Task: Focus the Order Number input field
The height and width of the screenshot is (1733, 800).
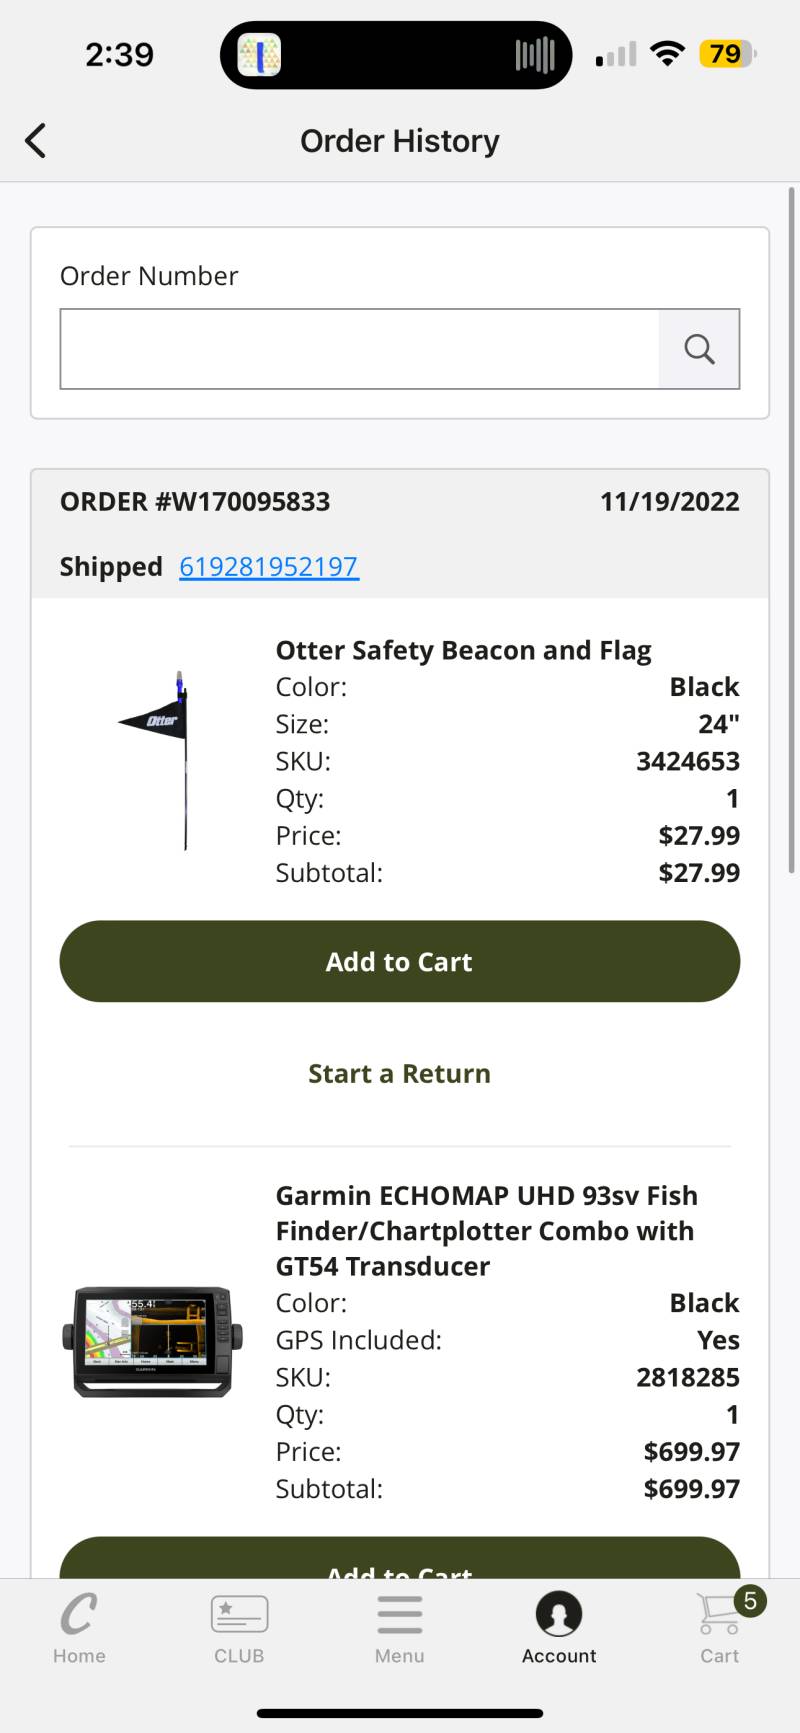Action: (360, 349)
